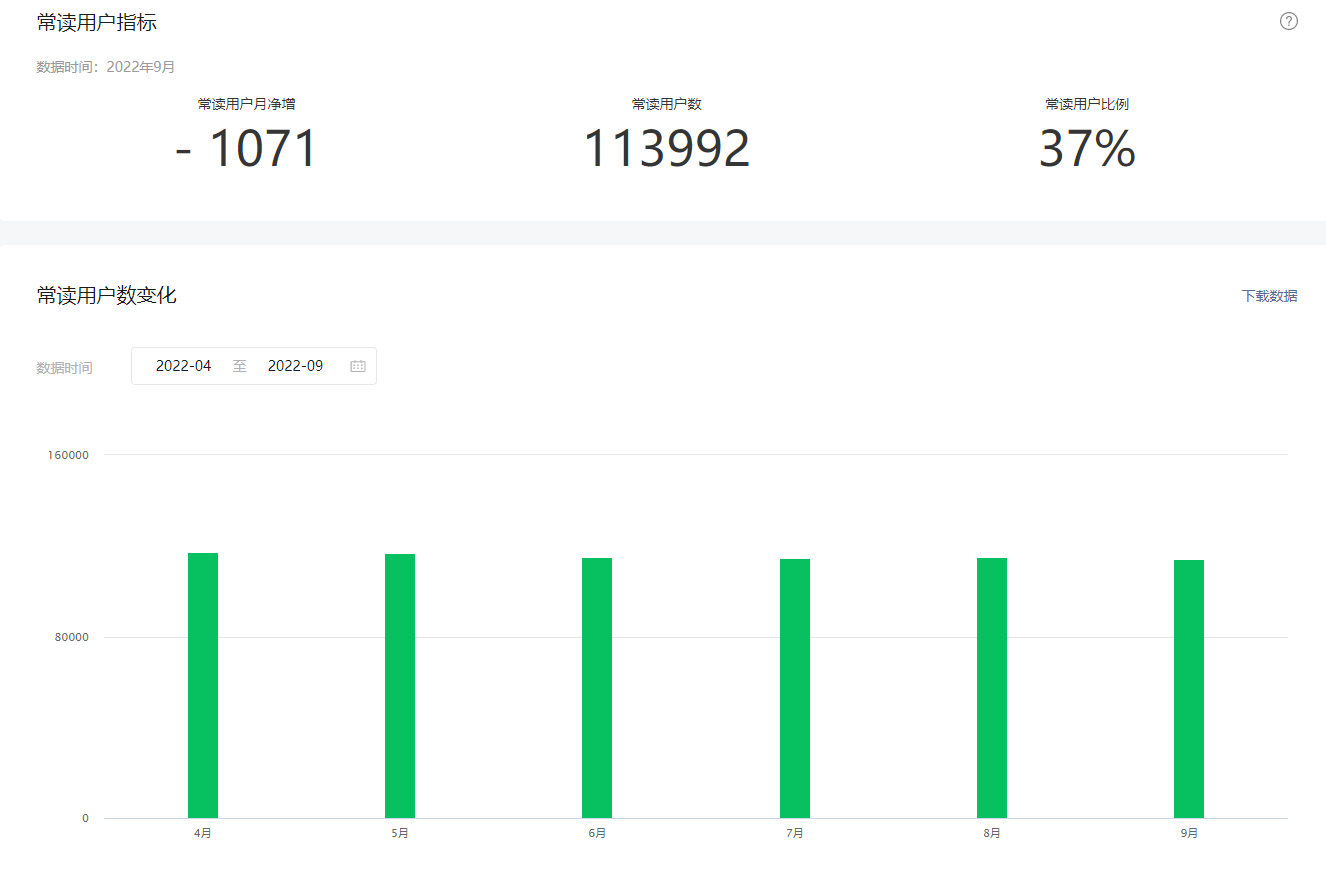Click the value 113992
This screenshot has height=872, width=1326.
[667, 149]
